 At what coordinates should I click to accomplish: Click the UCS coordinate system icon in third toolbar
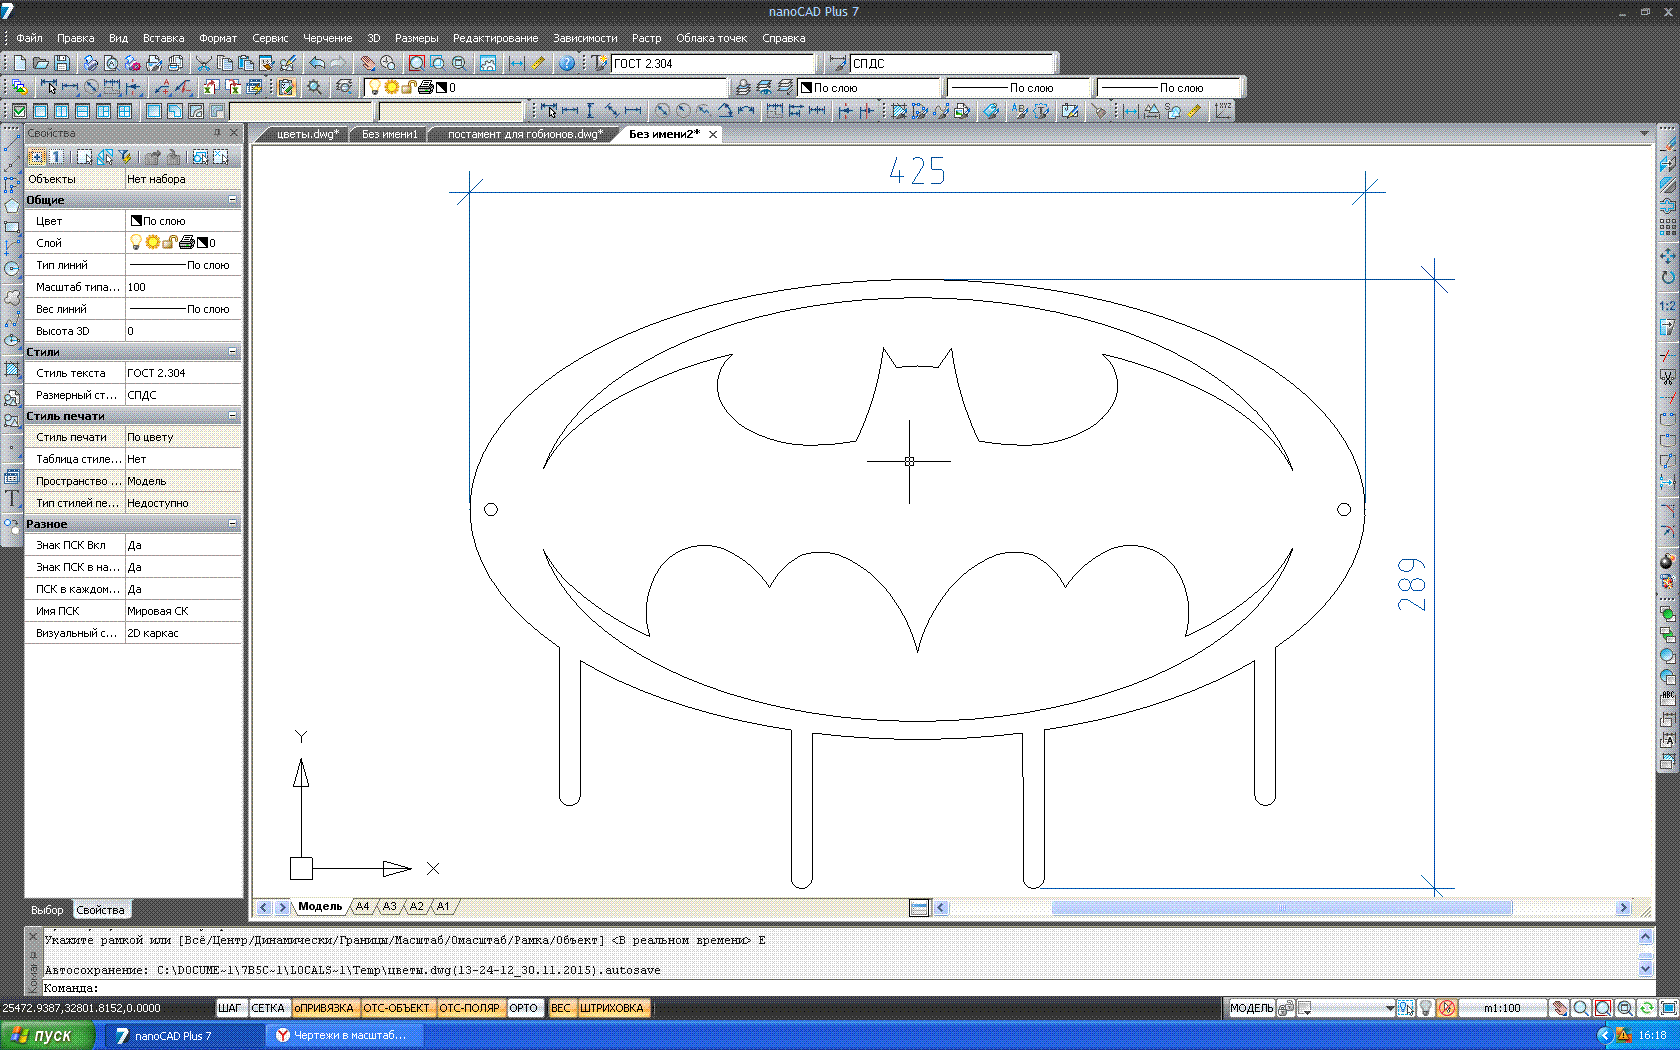click(1224, 111)
